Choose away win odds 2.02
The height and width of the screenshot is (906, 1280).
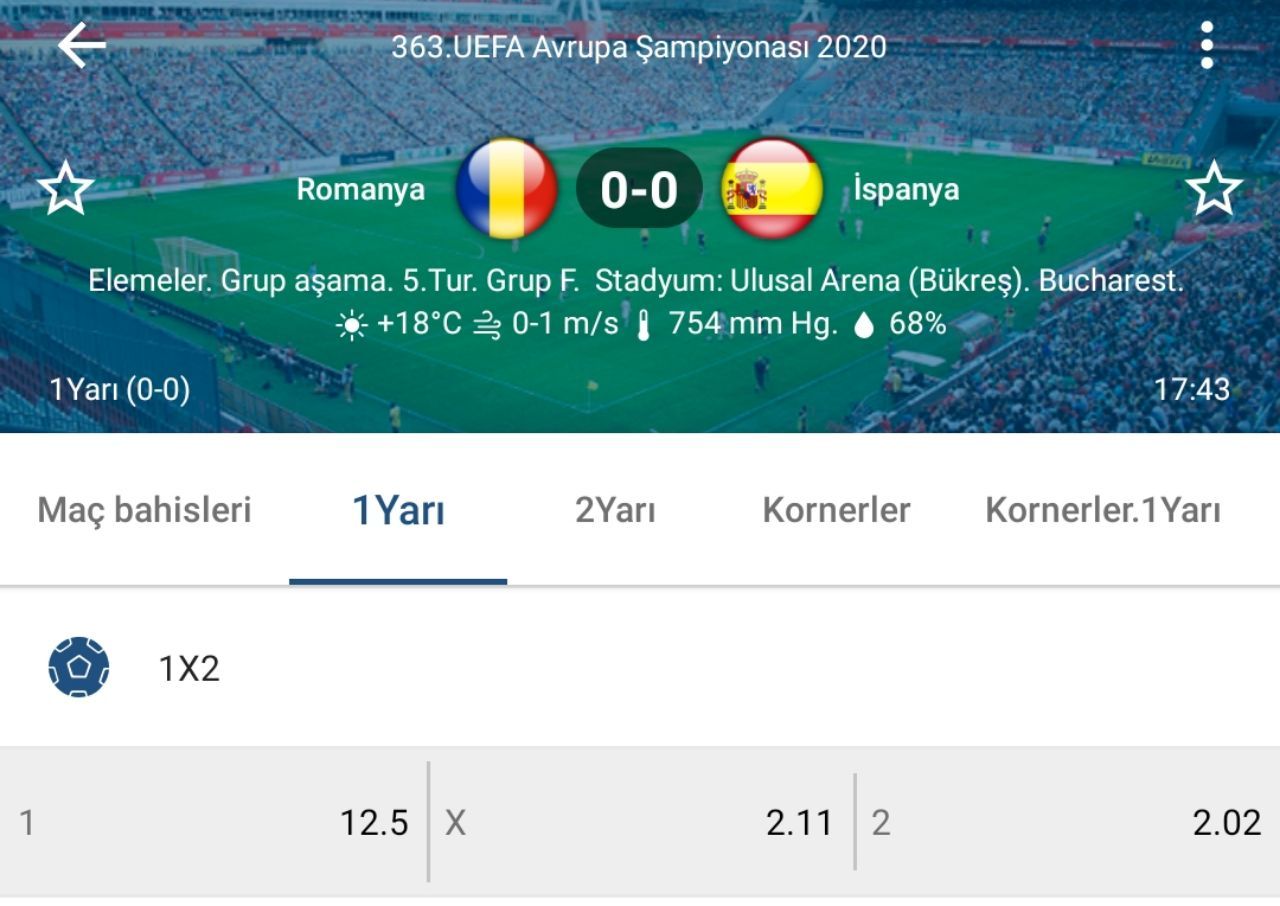[x=1068, y=823]
